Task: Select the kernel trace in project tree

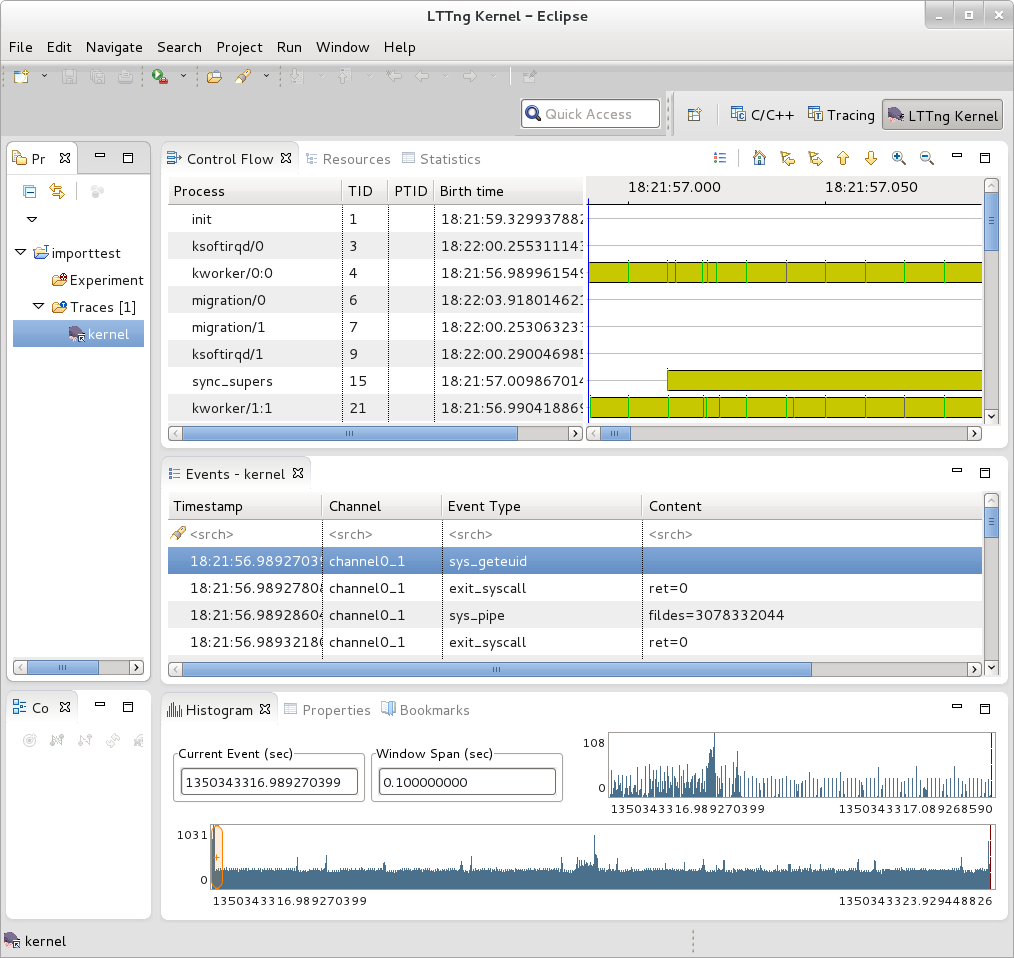Action: click(108, 334)
